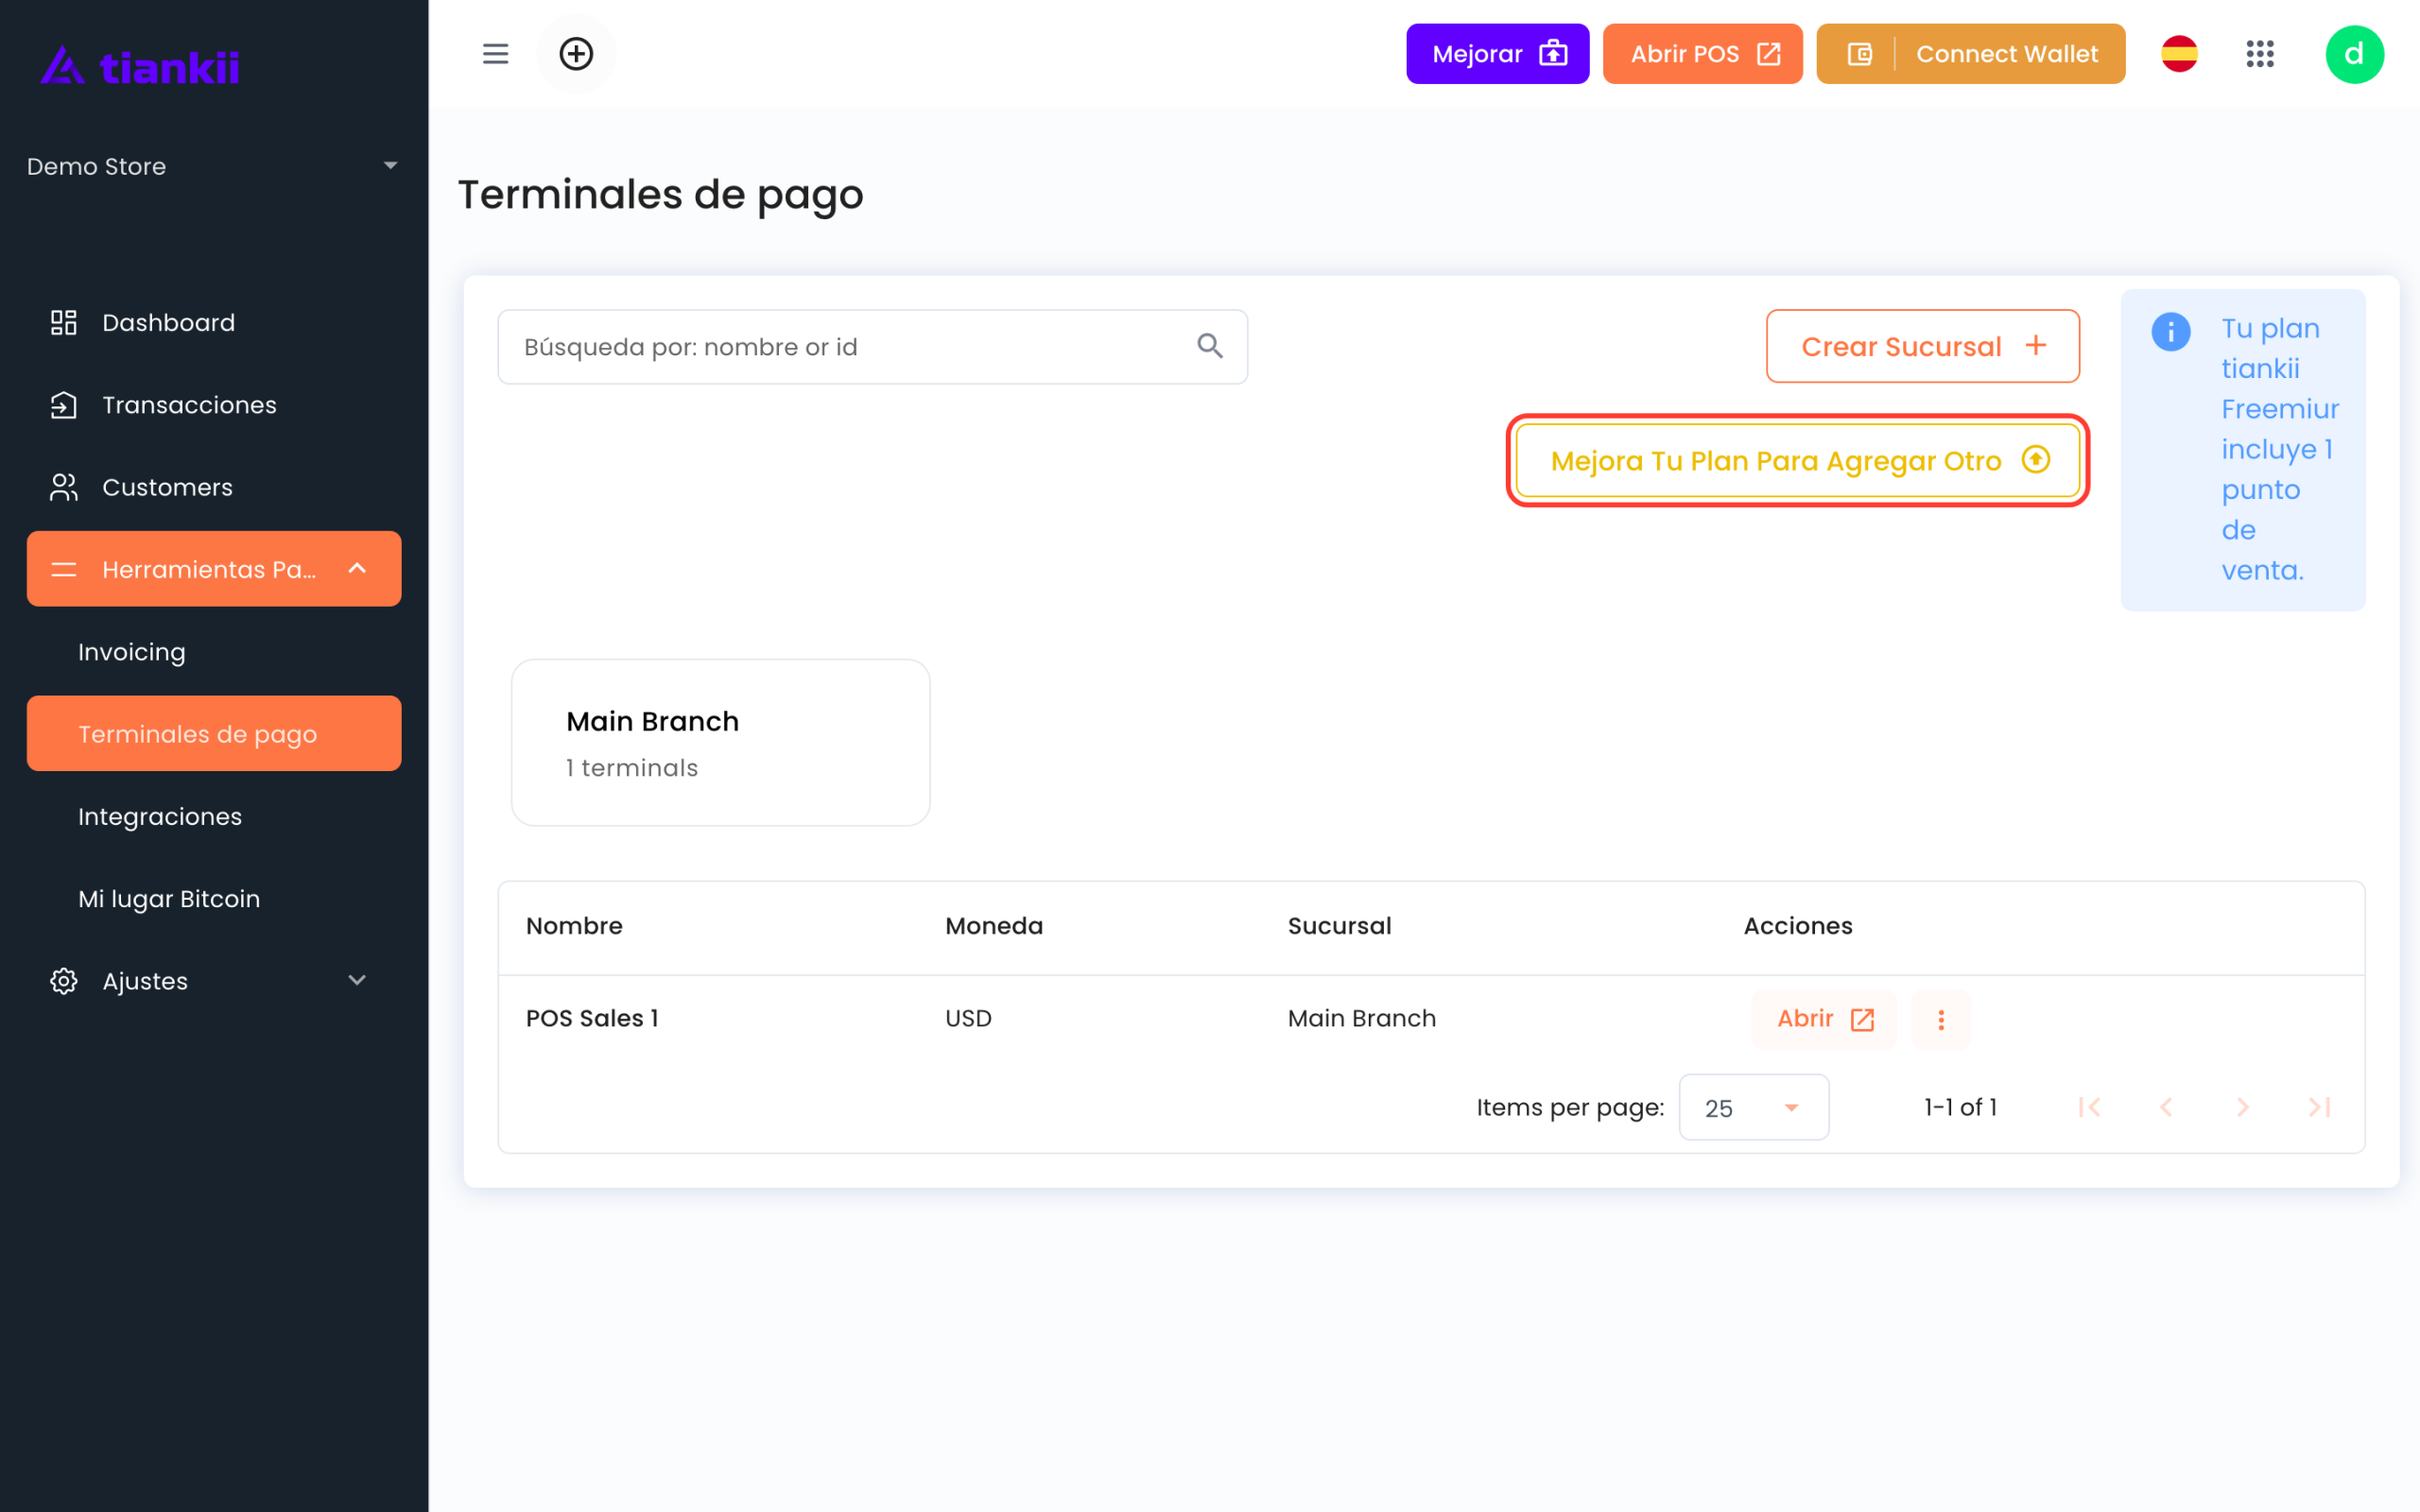Change language via the Spanish flag icon

[2179, 54]
